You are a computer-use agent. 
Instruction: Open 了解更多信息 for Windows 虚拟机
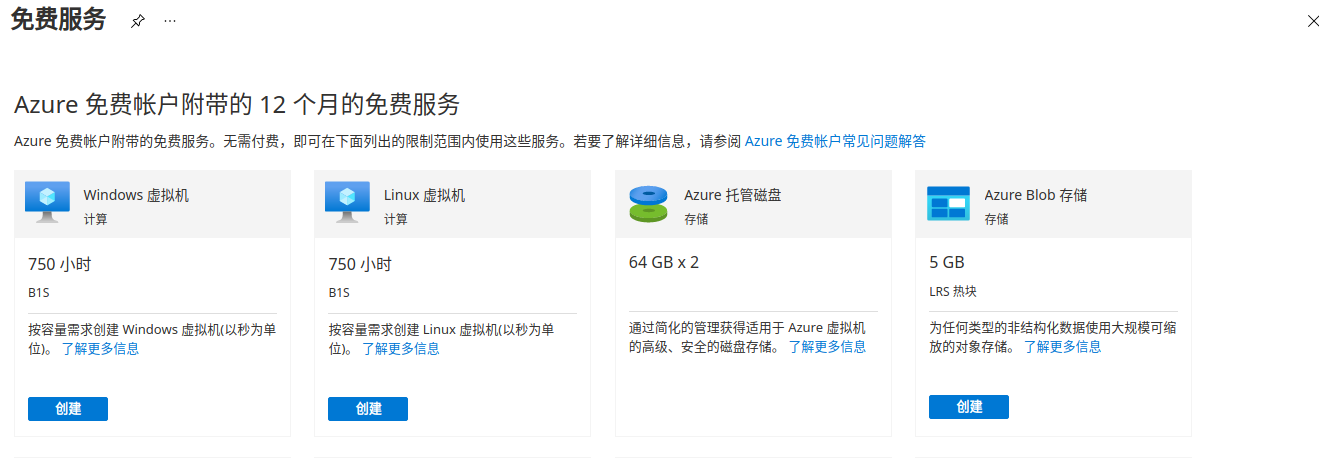(100, 349)
